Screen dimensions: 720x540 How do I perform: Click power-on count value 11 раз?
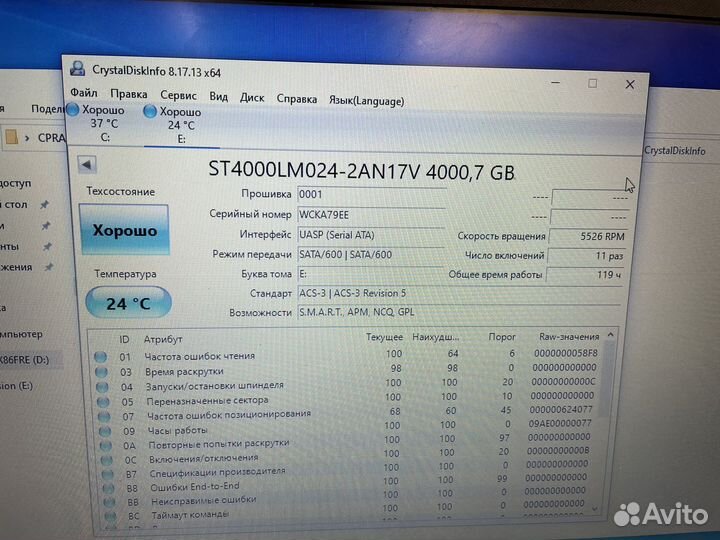coord(585,256)
